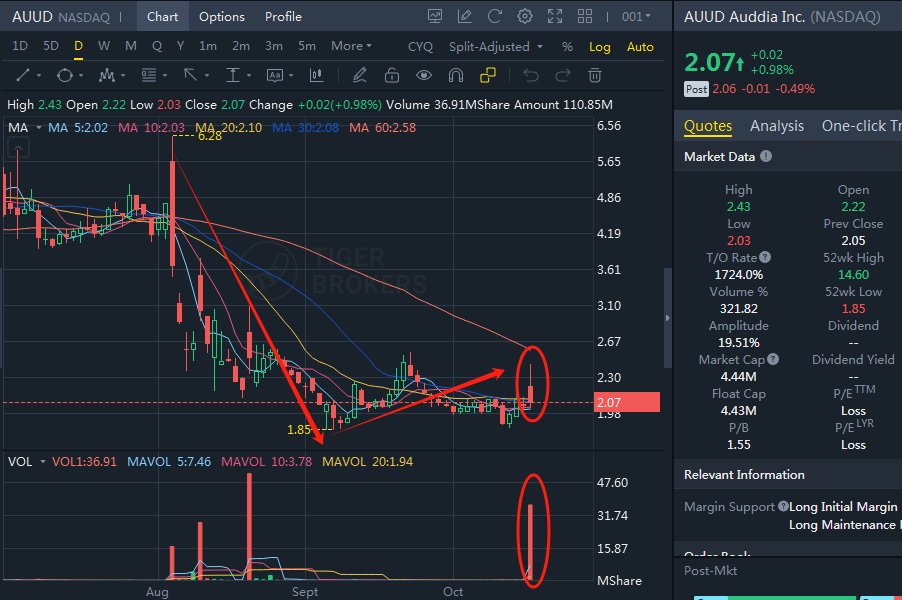The image size is (902, 600).
Task: Select the price range measure tool
Action: pyautogui.click(x=232, y=75)
